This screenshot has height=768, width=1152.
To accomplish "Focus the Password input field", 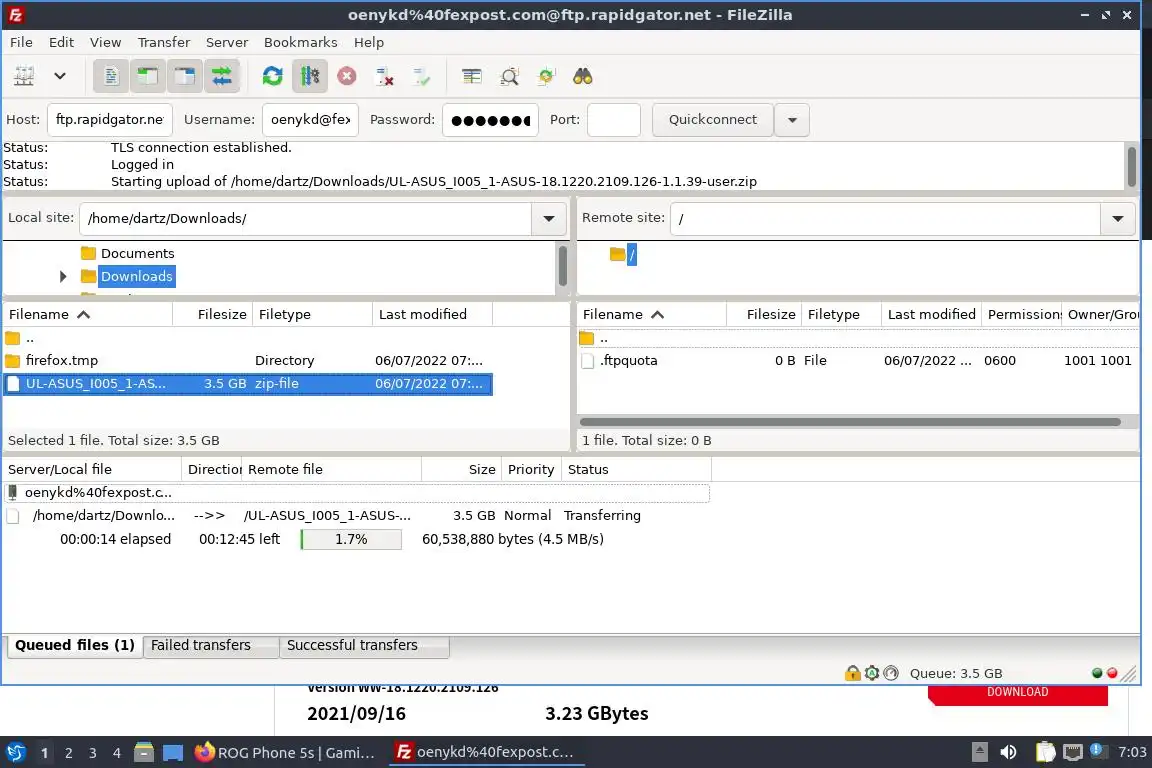I will pos(490,120).
